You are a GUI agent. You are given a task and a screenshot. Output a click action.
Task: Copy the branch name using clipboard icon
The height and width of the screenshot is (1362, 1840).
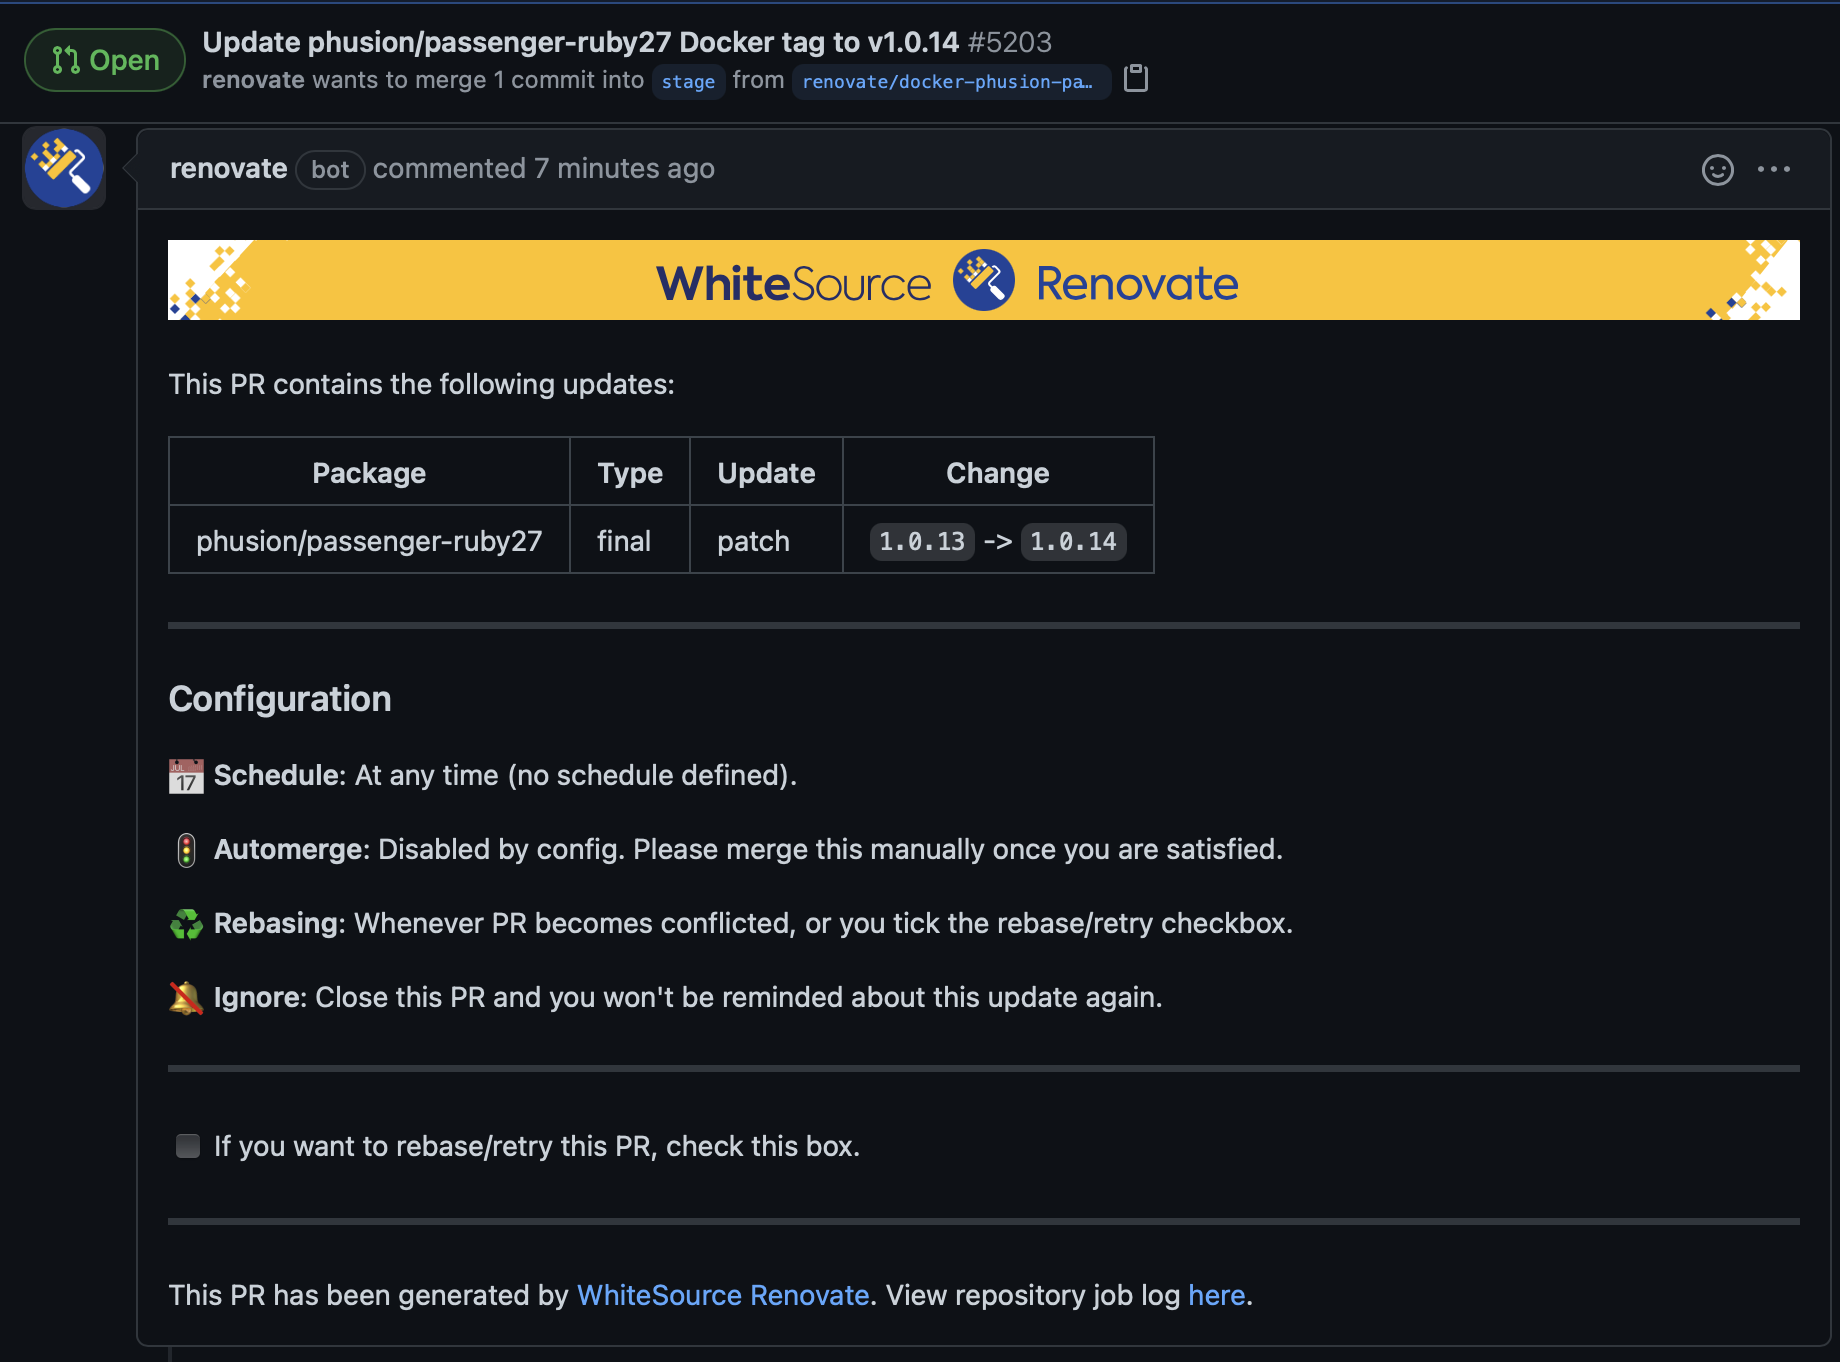point(1136,79)
